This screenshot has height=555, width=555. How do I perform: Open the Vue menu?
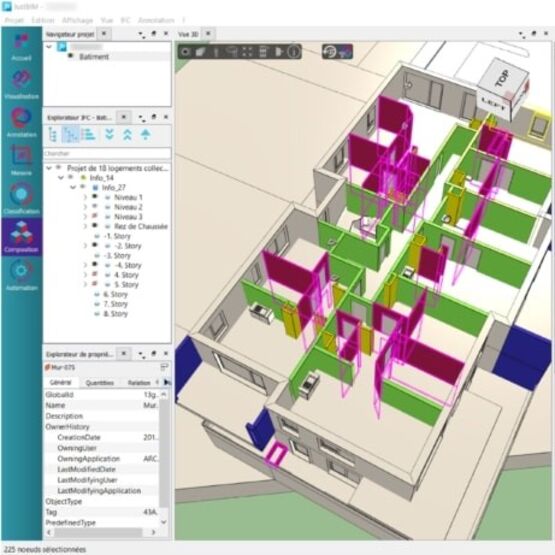point(107,20)
